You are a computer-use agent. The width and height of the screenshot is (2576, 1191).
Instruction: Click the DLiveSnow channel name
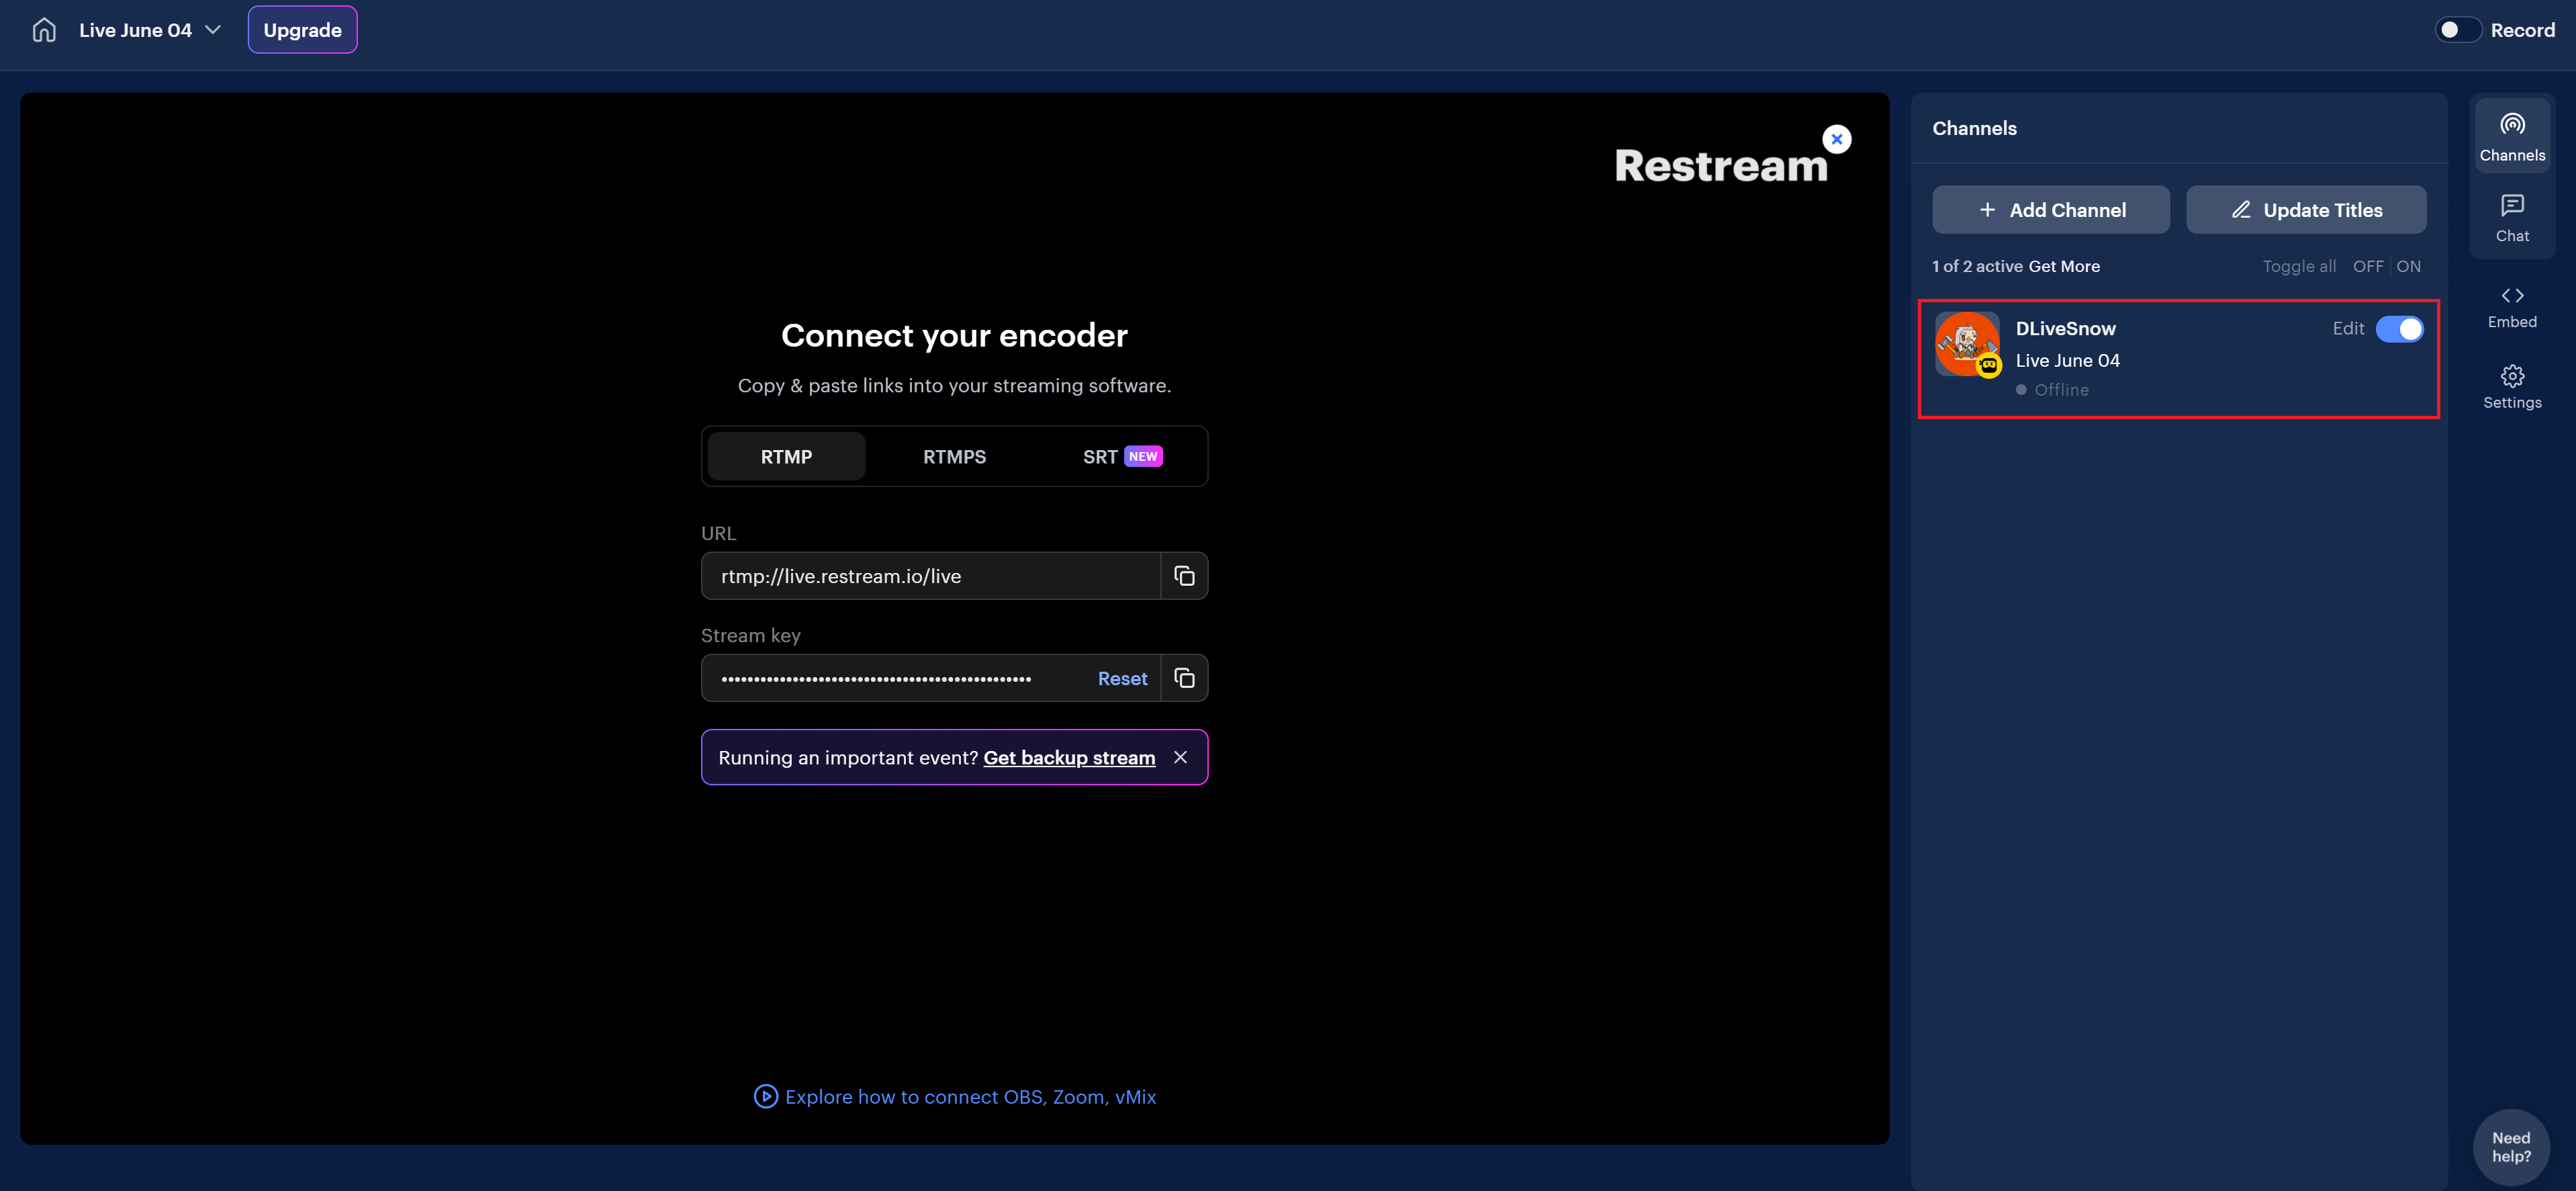[x=2065, y=328]
